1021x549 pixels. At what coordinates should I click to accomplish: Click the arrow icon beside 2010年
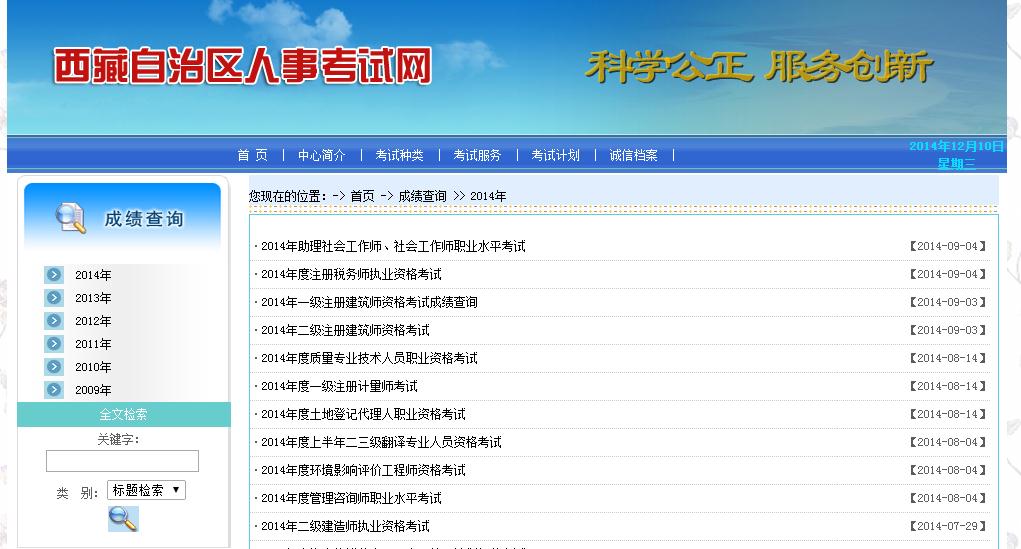coord(54,367)
